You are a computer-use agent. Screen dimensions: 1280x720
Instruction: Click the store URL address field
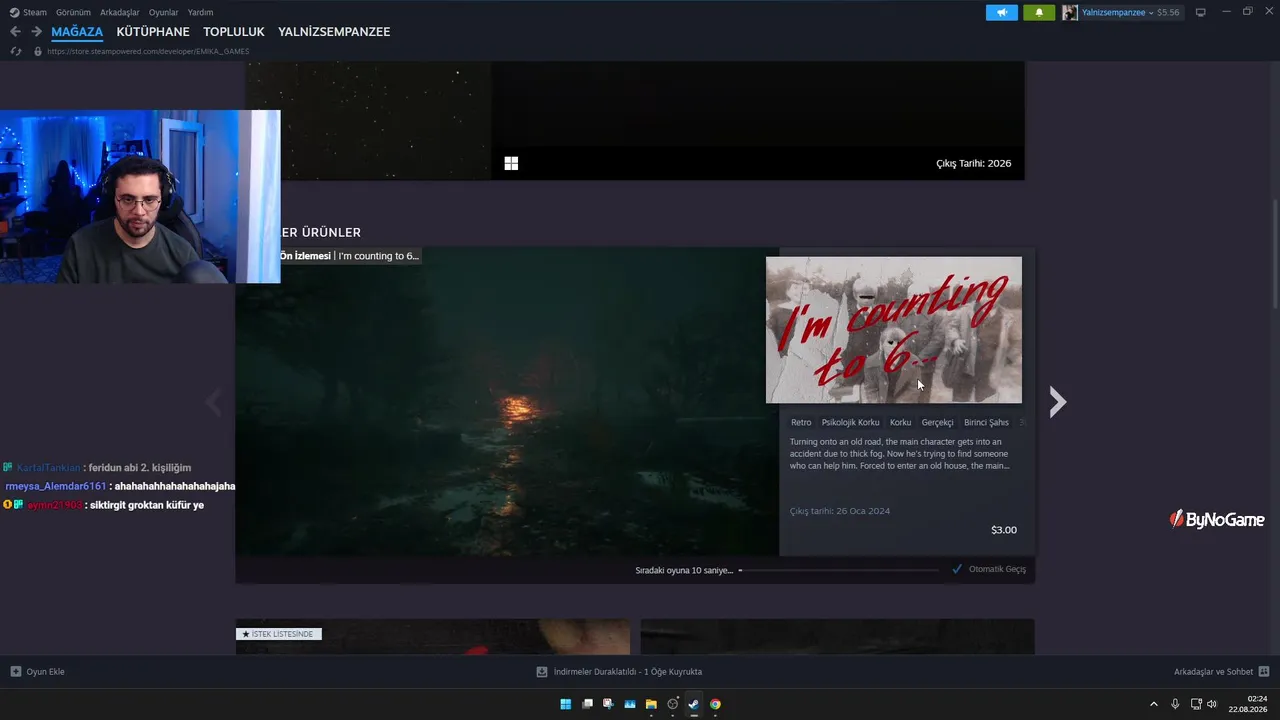point(148,51)
